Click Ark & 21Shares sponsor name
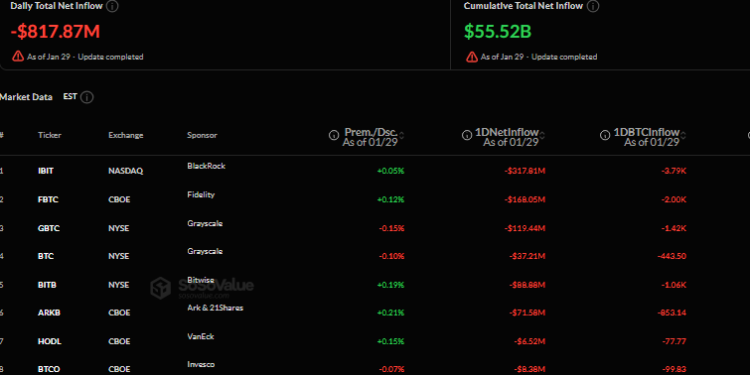Viewport: 750px width, 375px height. click(215, 308)
